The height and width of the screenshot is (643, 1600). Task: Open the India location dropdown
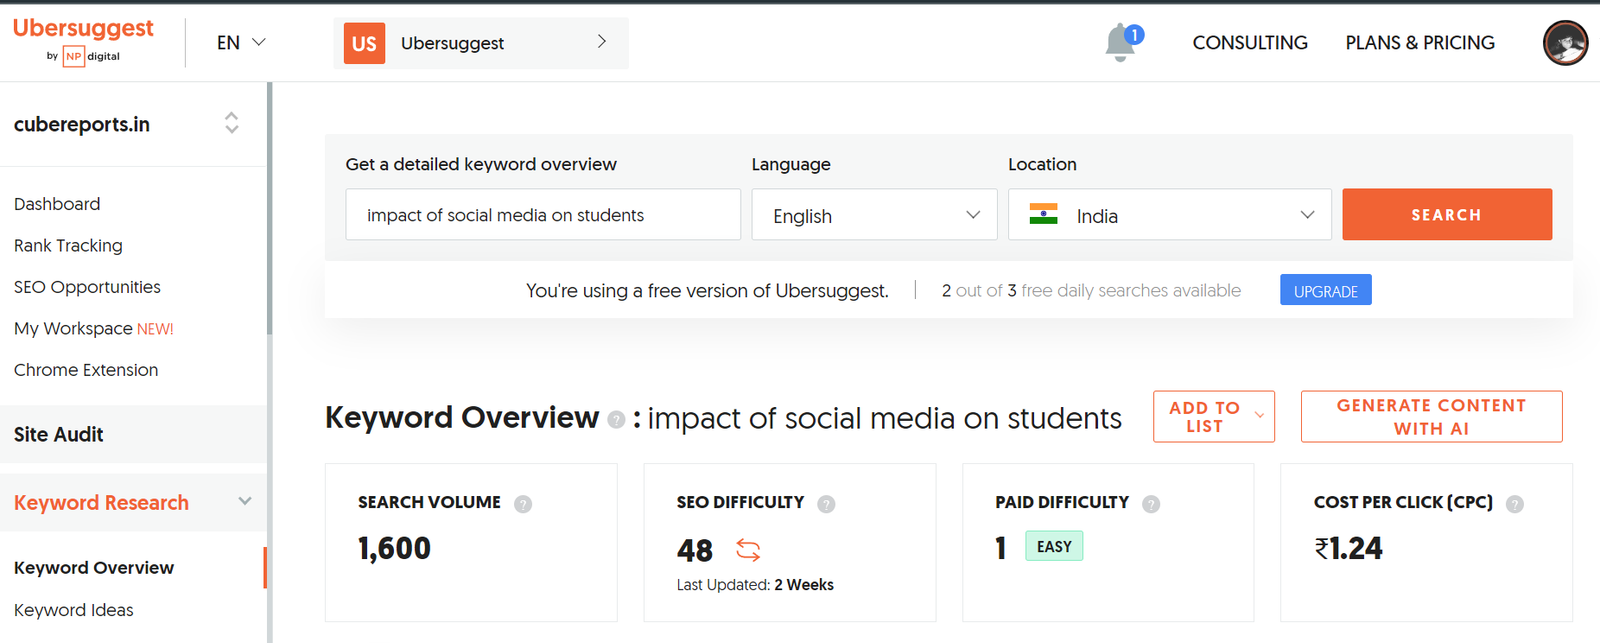pos(1169,214)
